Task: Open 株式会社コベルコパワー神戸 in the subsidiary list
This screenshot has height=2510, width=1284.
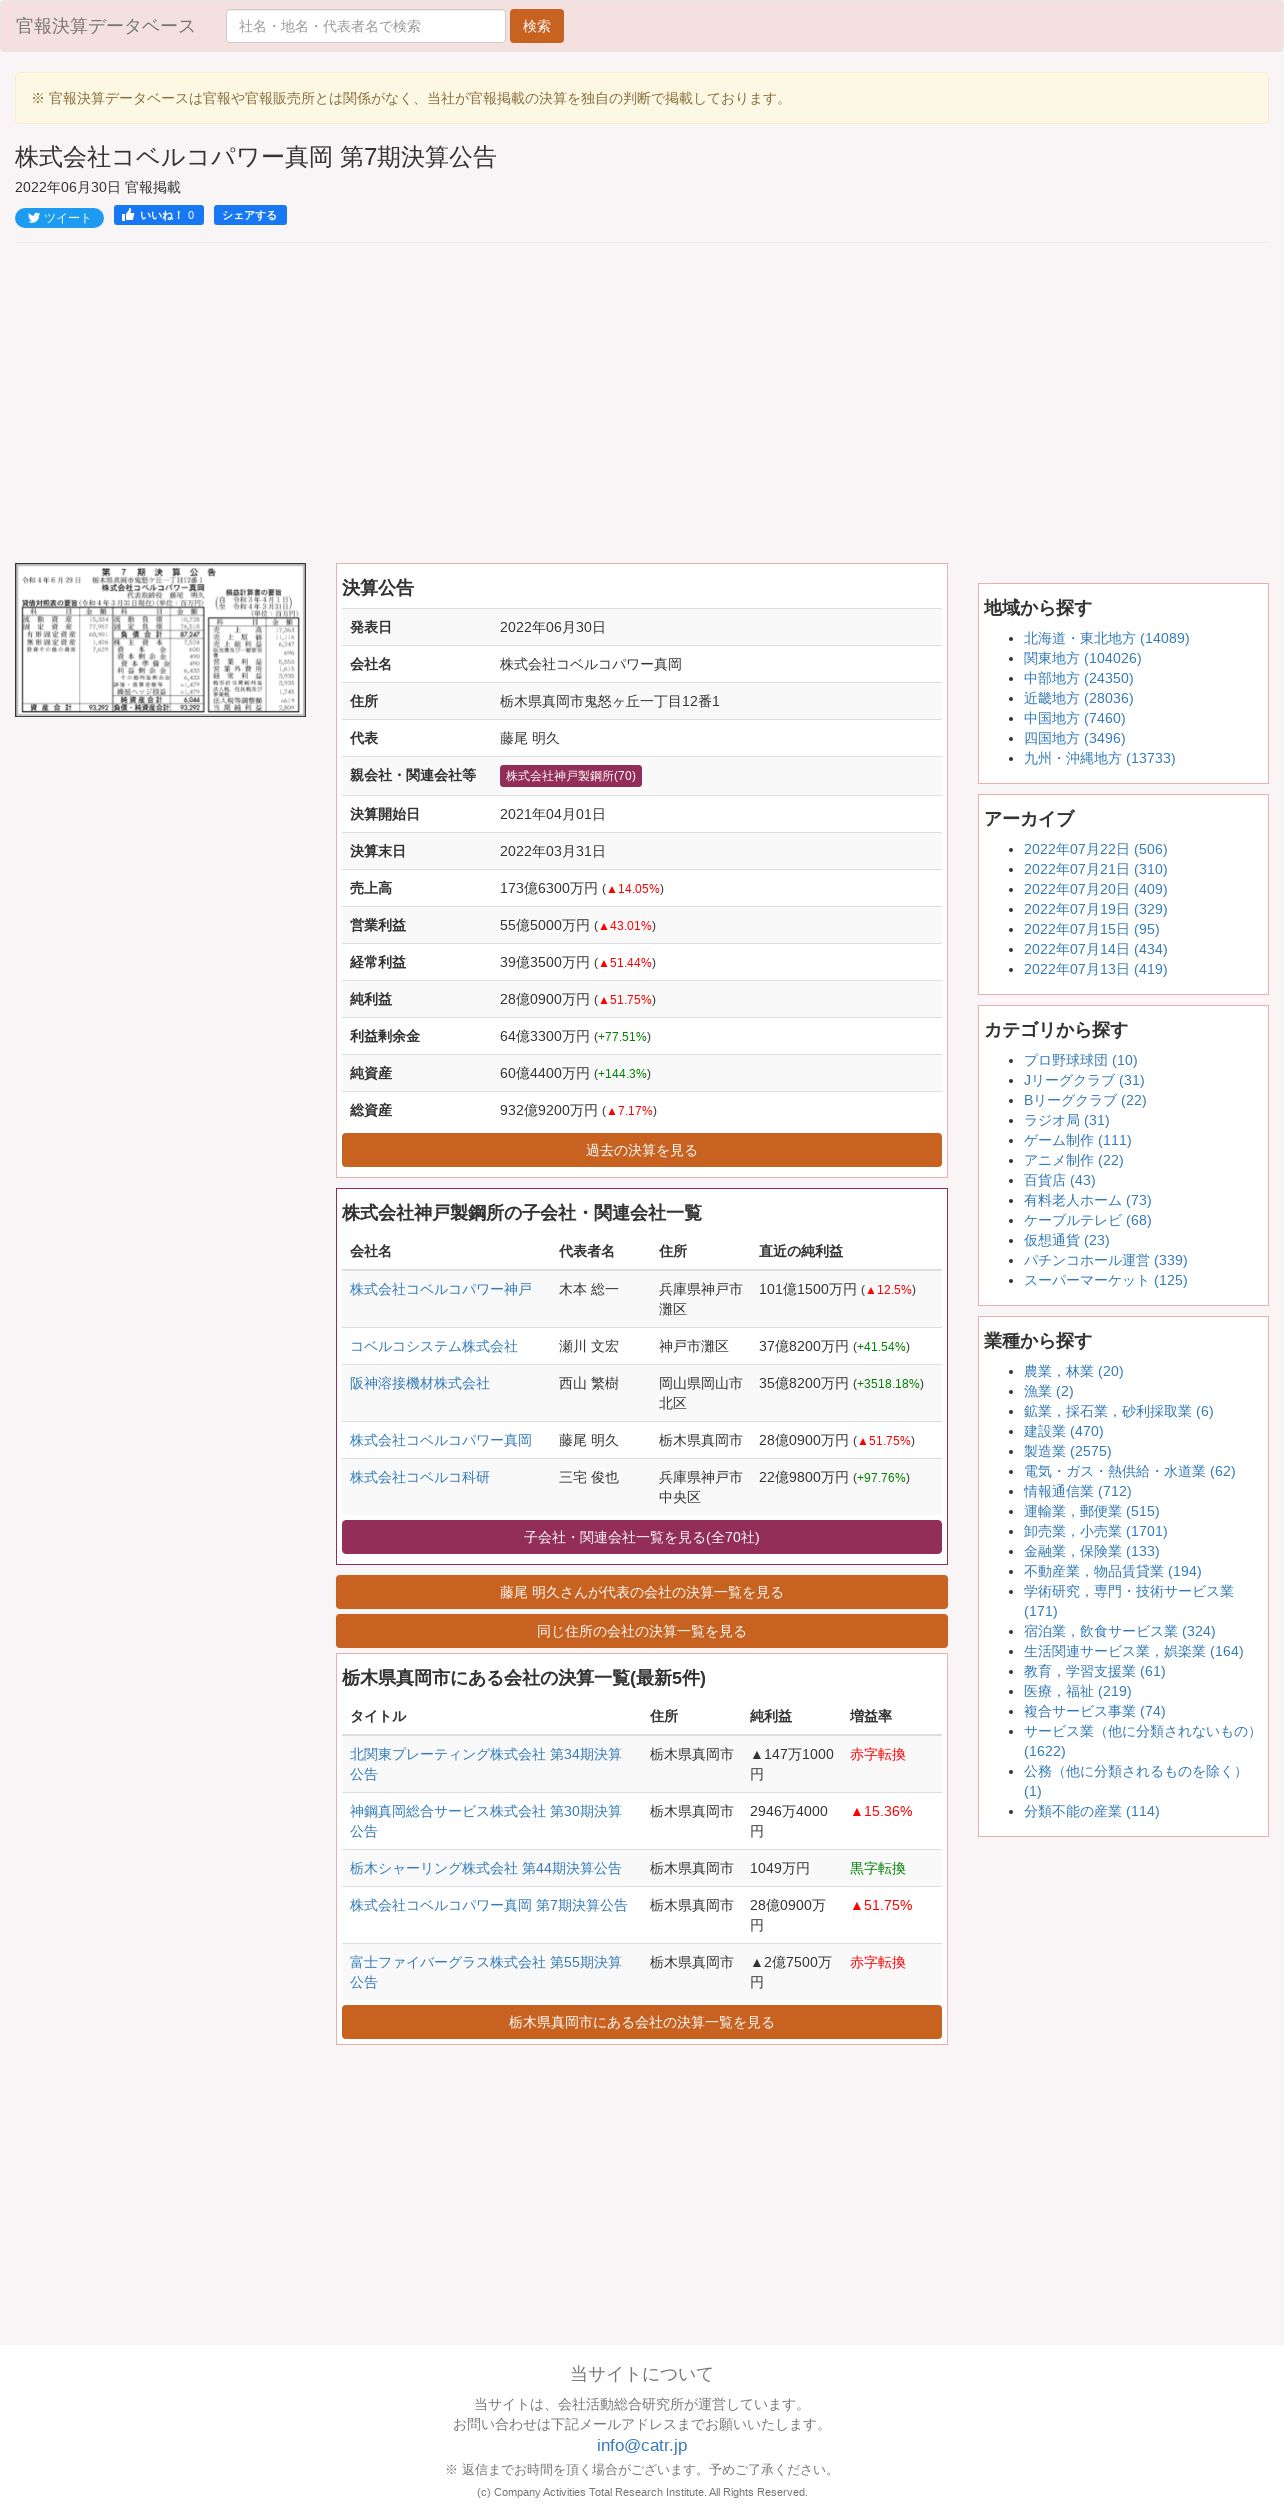Action: point(441,1289)
